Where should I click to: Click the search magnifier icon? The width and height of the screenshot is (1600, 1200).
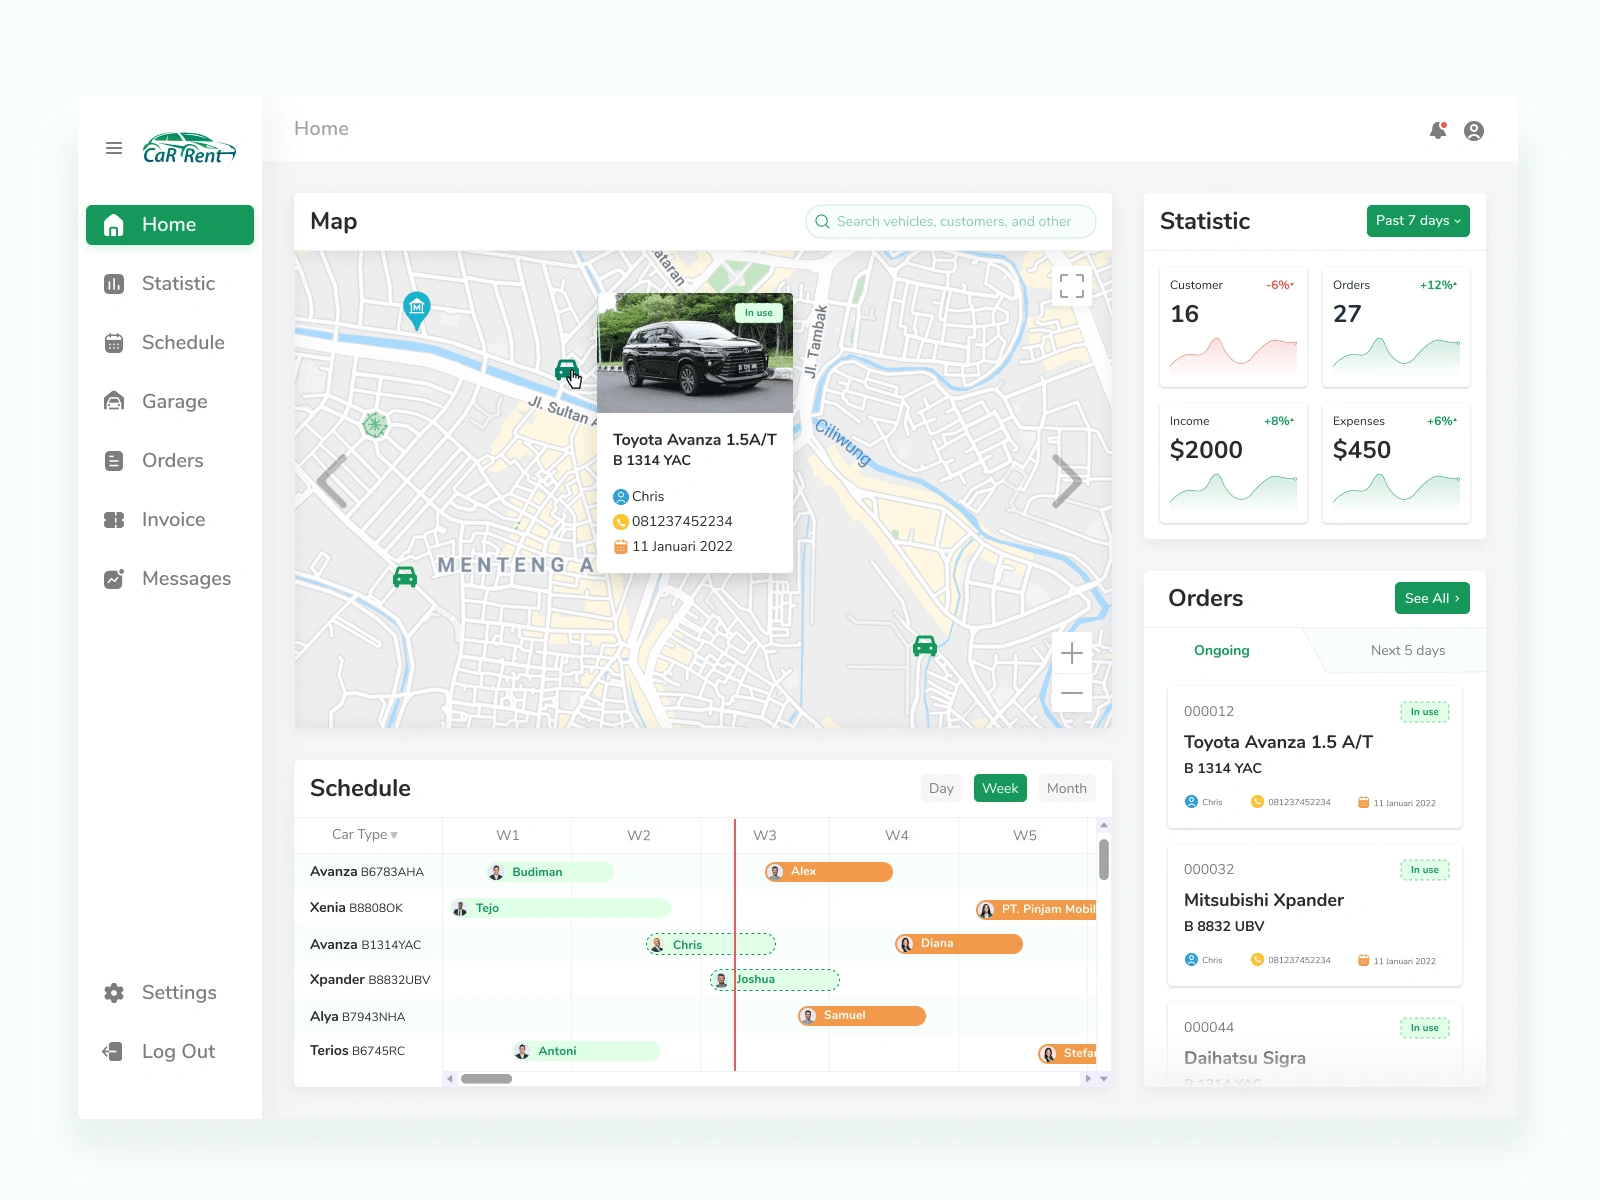pyautogui.click(x=822, y=222)
